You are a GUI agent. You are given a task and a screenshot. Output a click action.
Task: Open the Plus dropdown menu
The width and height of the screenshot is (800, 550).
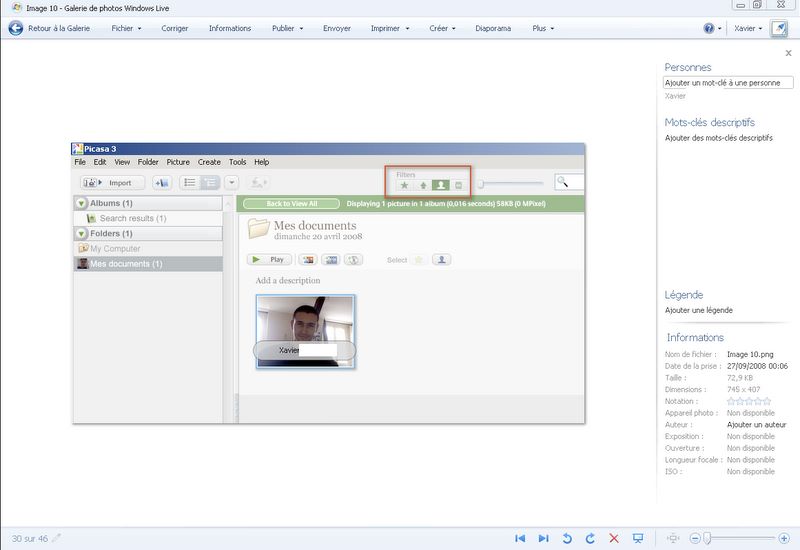point(543,29)
